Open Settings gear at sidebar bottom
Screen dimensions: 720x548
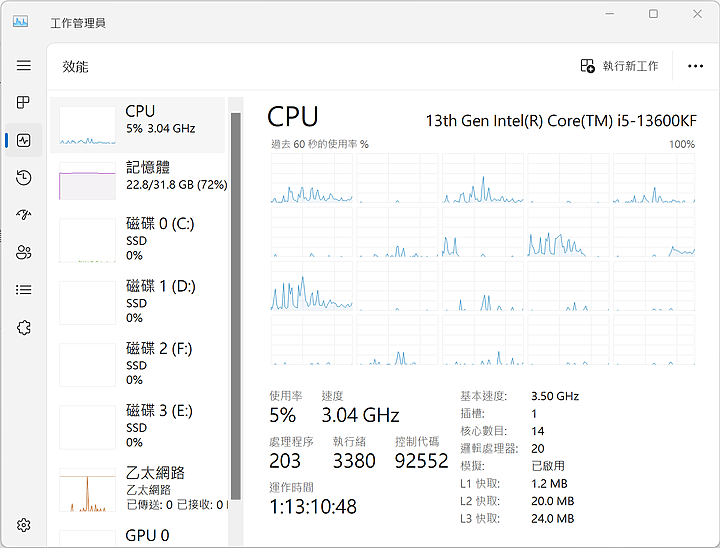pyautogui.click(x=24, y=525)
